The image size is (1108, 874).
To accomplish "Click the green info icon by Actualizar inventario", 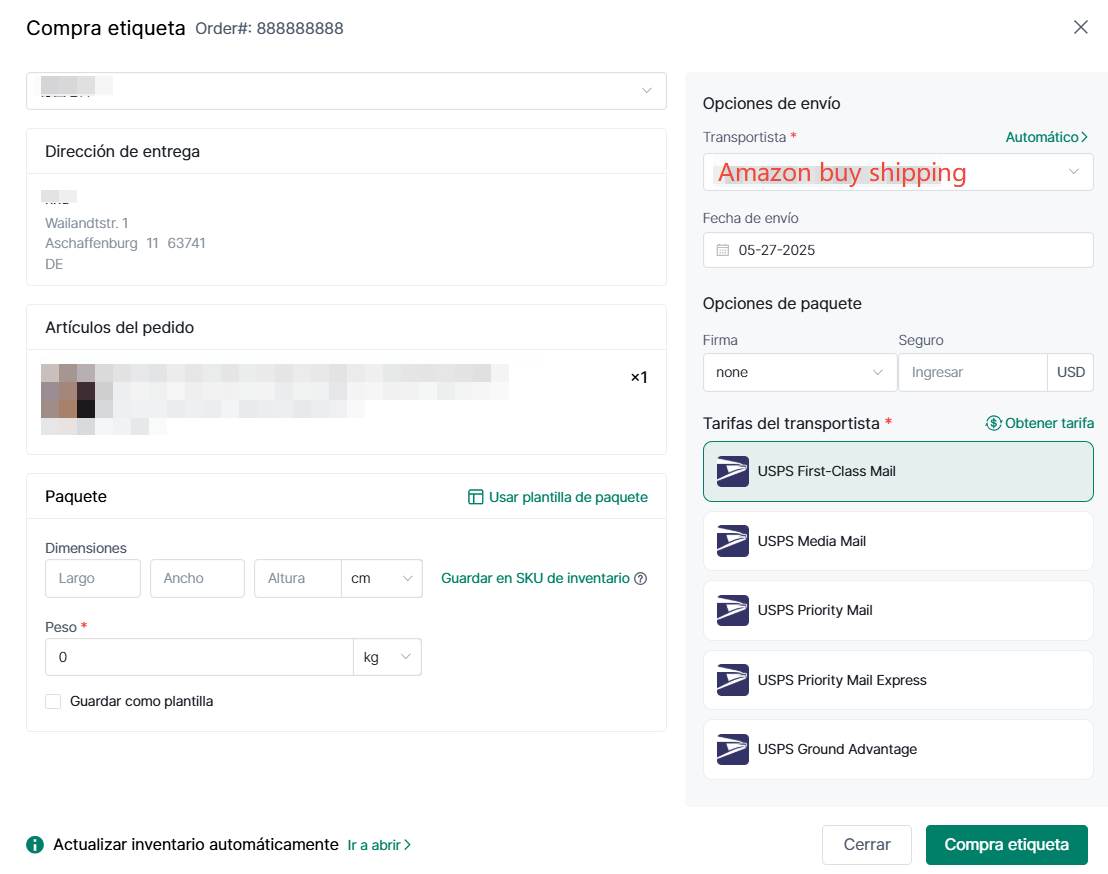I will [x=35, y=845].
